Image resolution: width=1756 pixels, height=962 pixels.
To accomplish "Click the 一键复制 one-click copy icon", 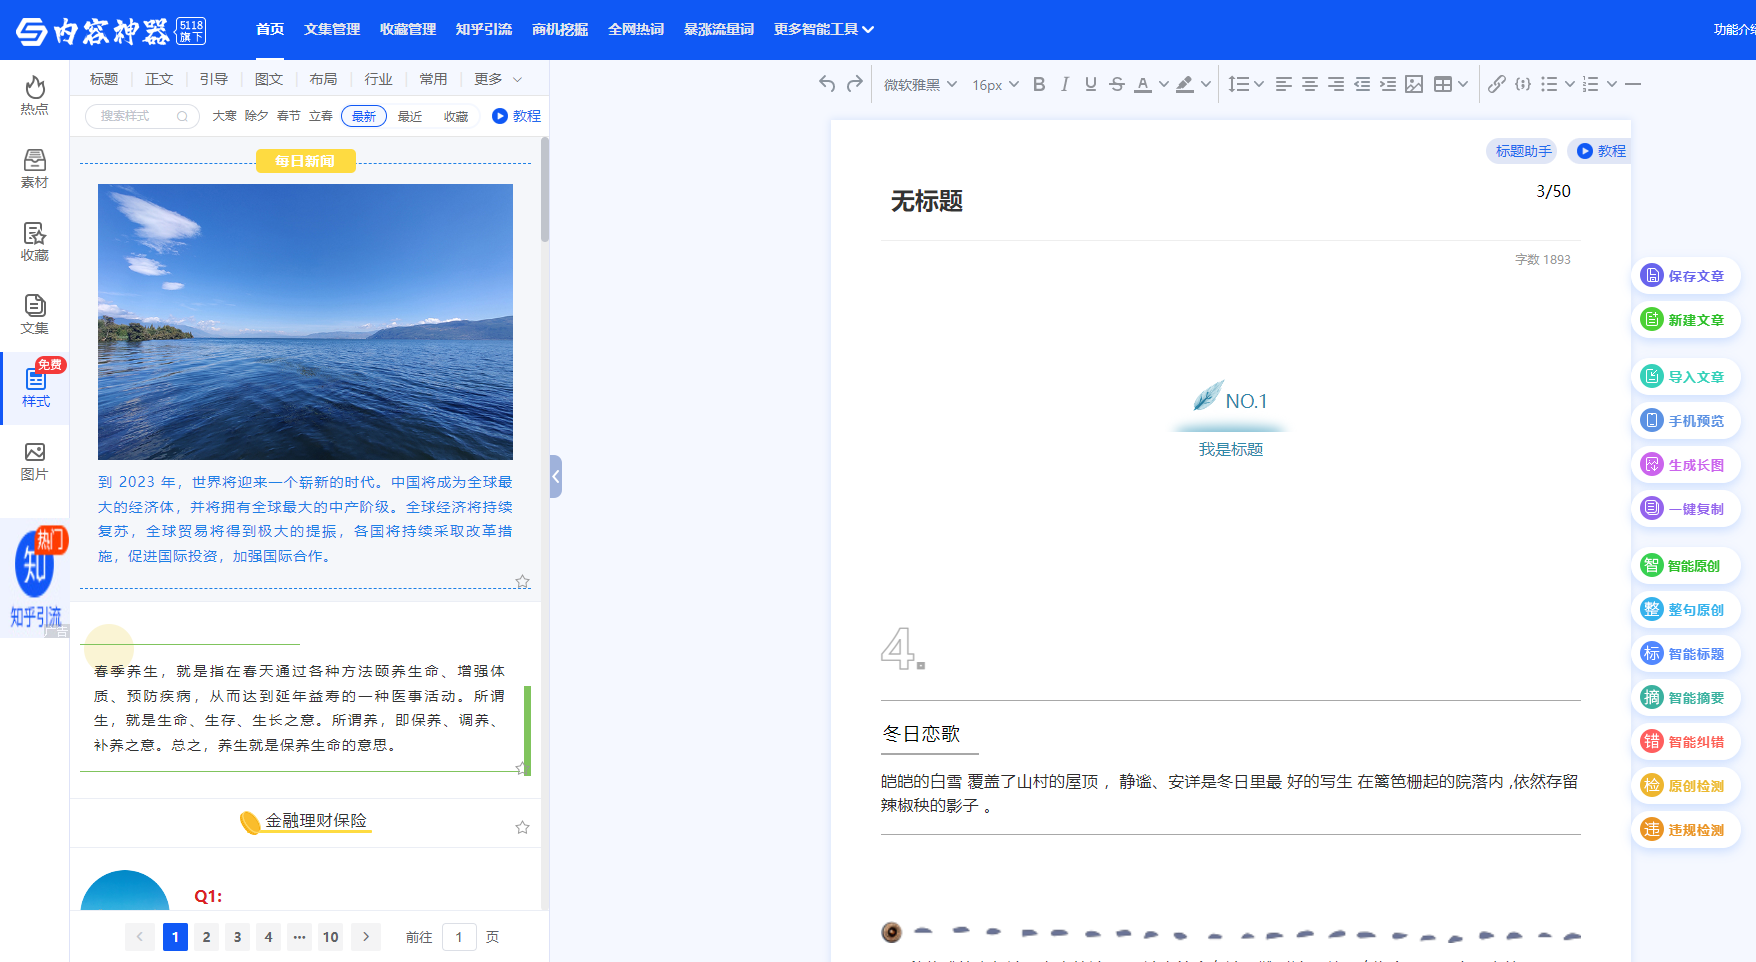I will click(x=1651, y=508).
